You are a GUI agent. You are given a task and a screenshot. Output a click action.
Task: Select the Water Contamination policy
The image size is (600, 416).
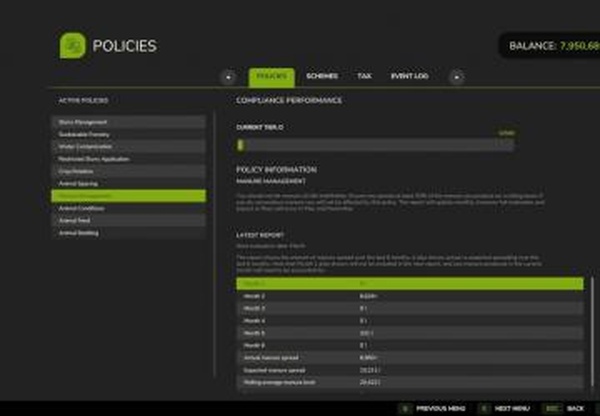point(129,147)
